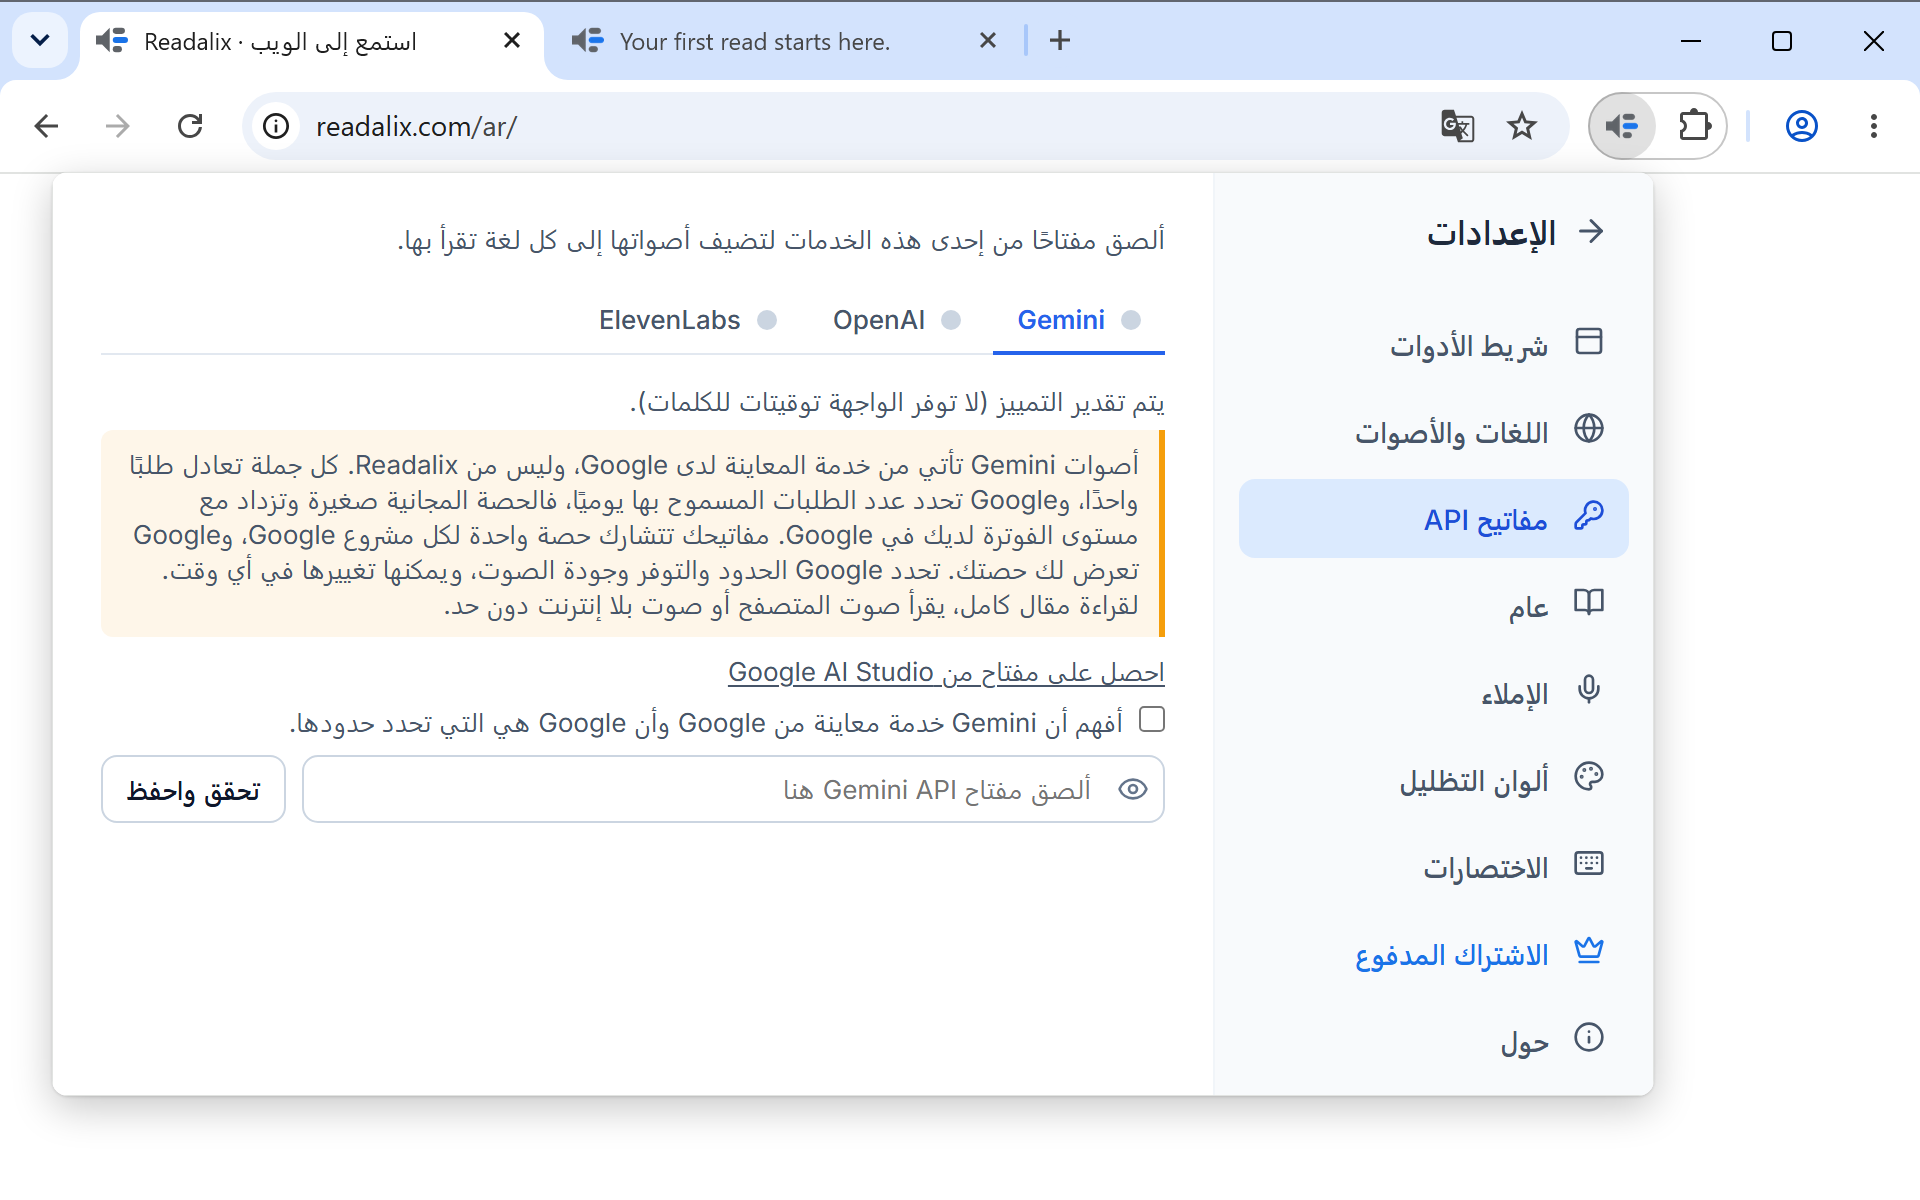The image size is (1920, 1200).
Task: Open the About section (حول)
Action: [x=1433, y=1041]
